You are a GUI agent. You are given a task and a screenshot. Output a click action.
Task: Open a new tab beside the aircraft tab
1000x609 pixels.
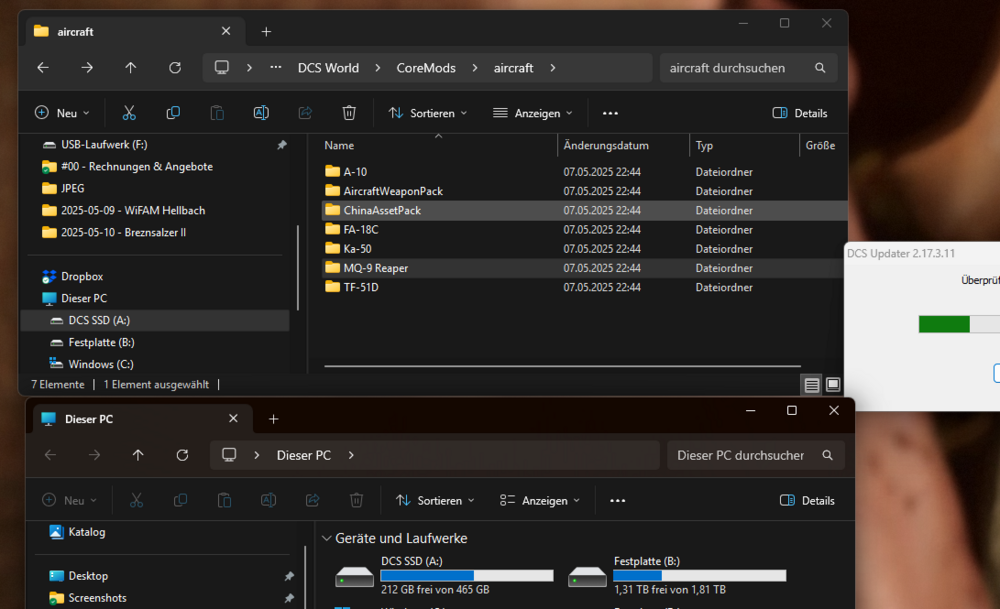tap(266, 31)
